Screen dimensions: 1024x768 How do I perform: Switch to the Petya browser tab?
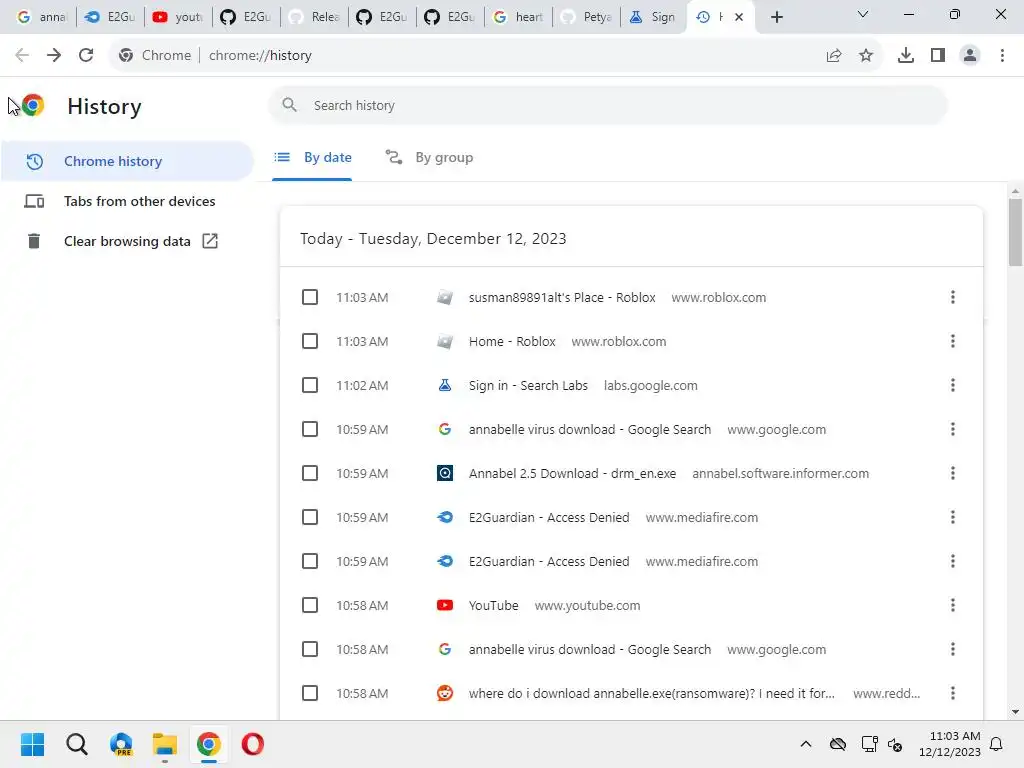[x=586, y=17]
